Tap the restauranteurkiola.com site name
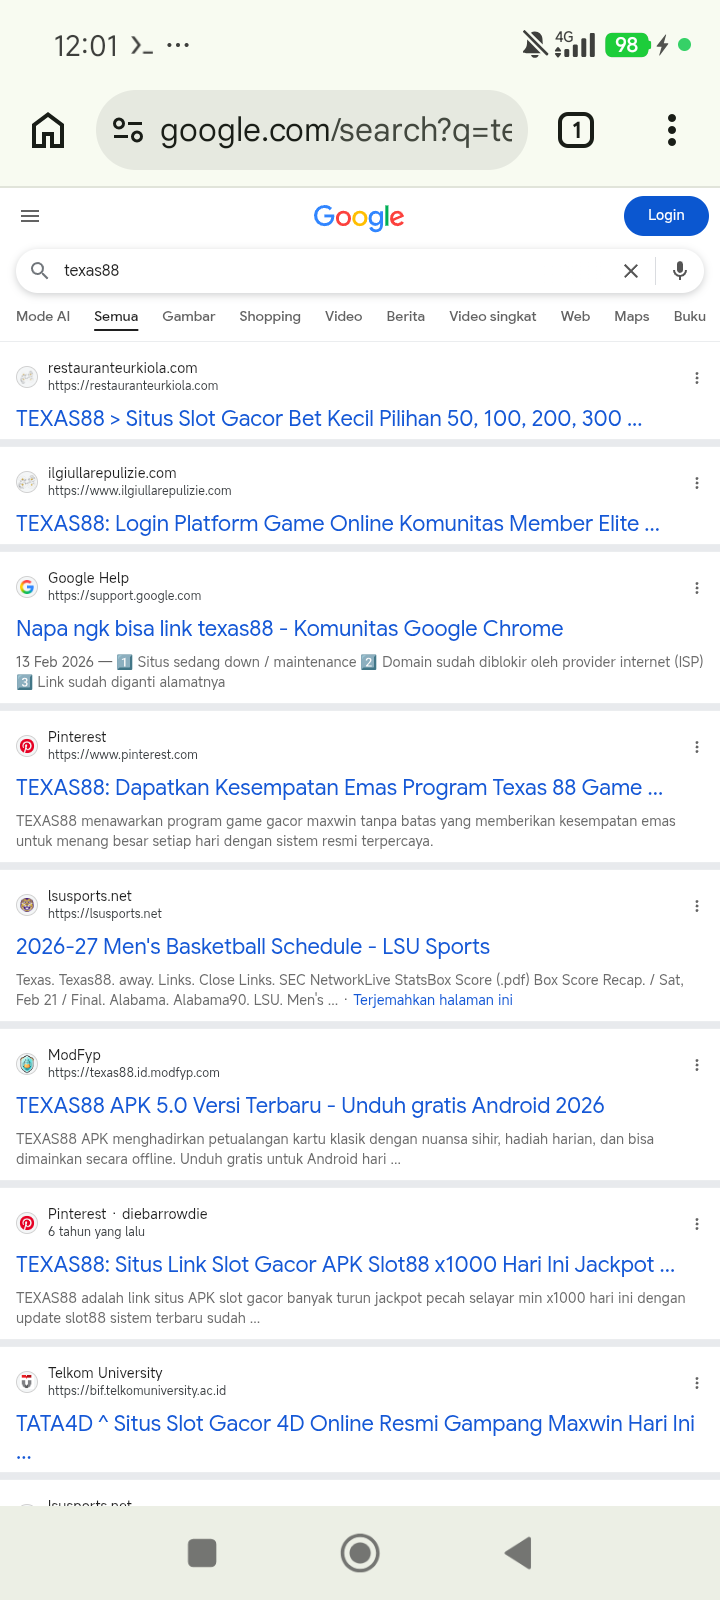The width and height of the screenshot is (720, 1600). point(123,368)
